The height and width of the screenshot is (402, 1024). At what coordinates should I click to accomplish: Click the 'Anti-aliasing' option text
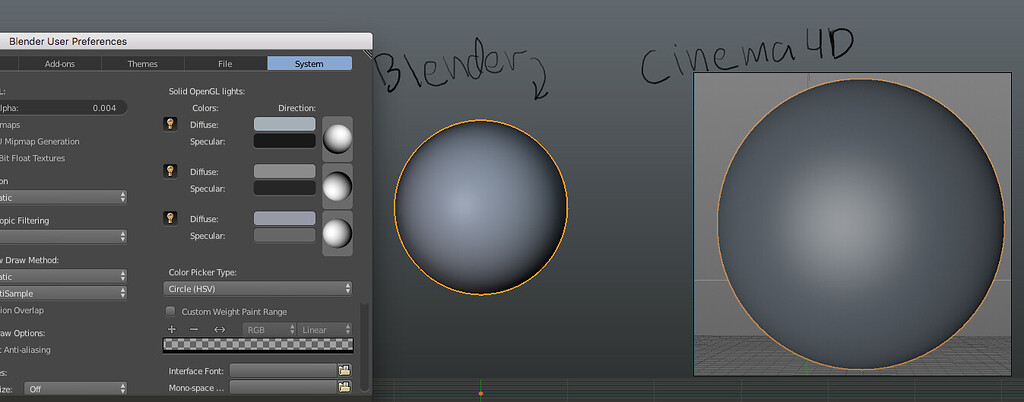point(27,350)
